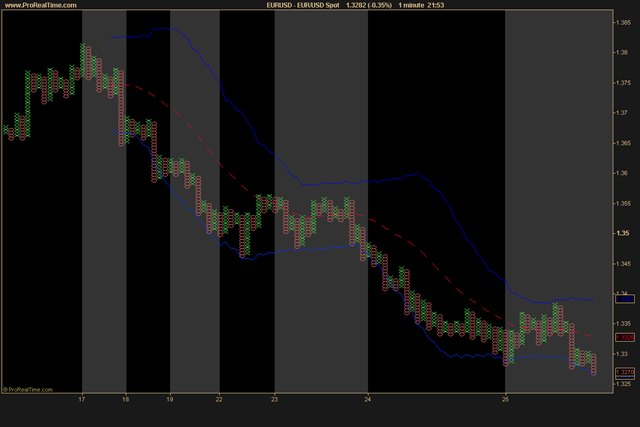Click the 1.38 price axis label
Viewport: 640px width, 427px height.
tap(622, 53)
